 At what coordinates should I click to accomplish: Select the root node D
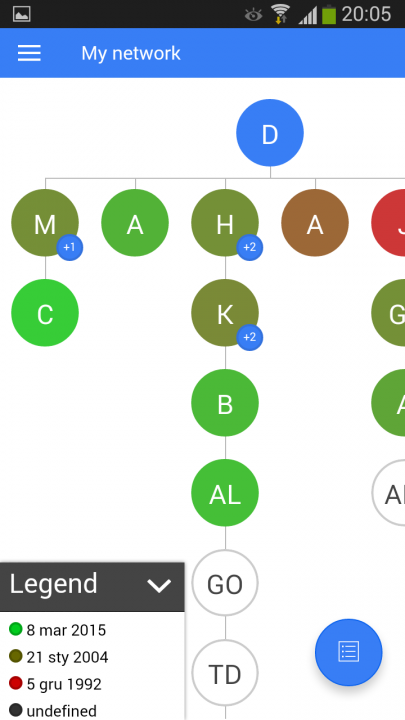[270, 133]
